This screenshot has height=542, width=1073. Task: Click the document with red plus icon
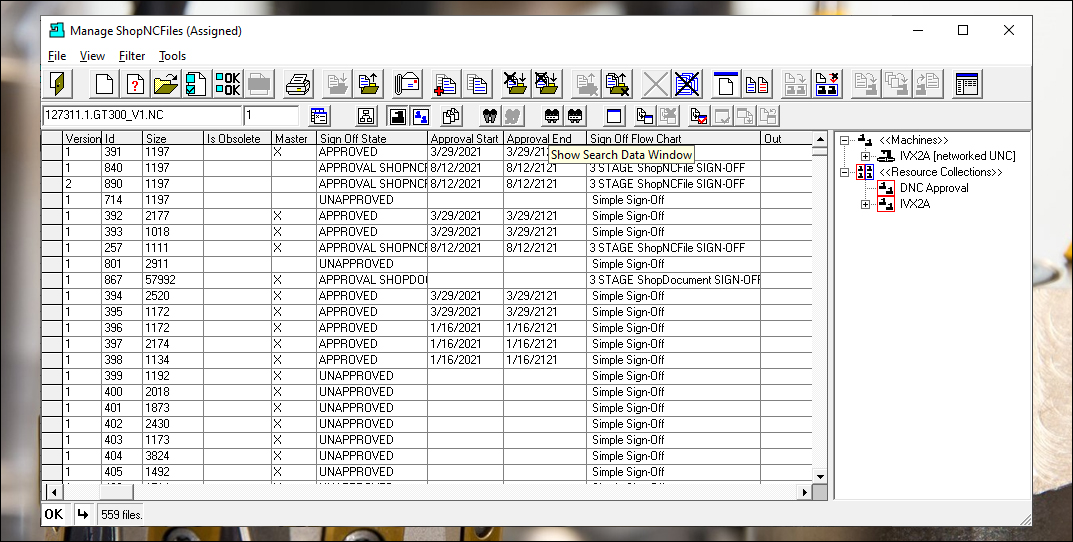[x=445, y=84]
